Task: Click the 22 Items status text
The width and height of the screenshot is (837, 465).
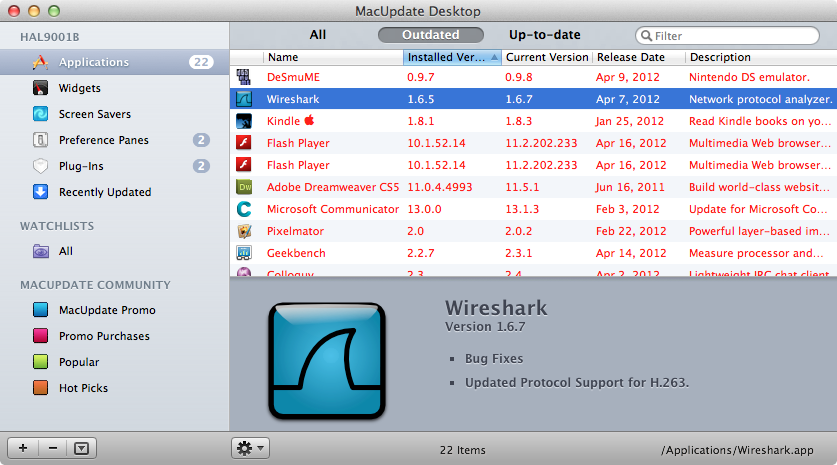Action: [x=462, y=450]
